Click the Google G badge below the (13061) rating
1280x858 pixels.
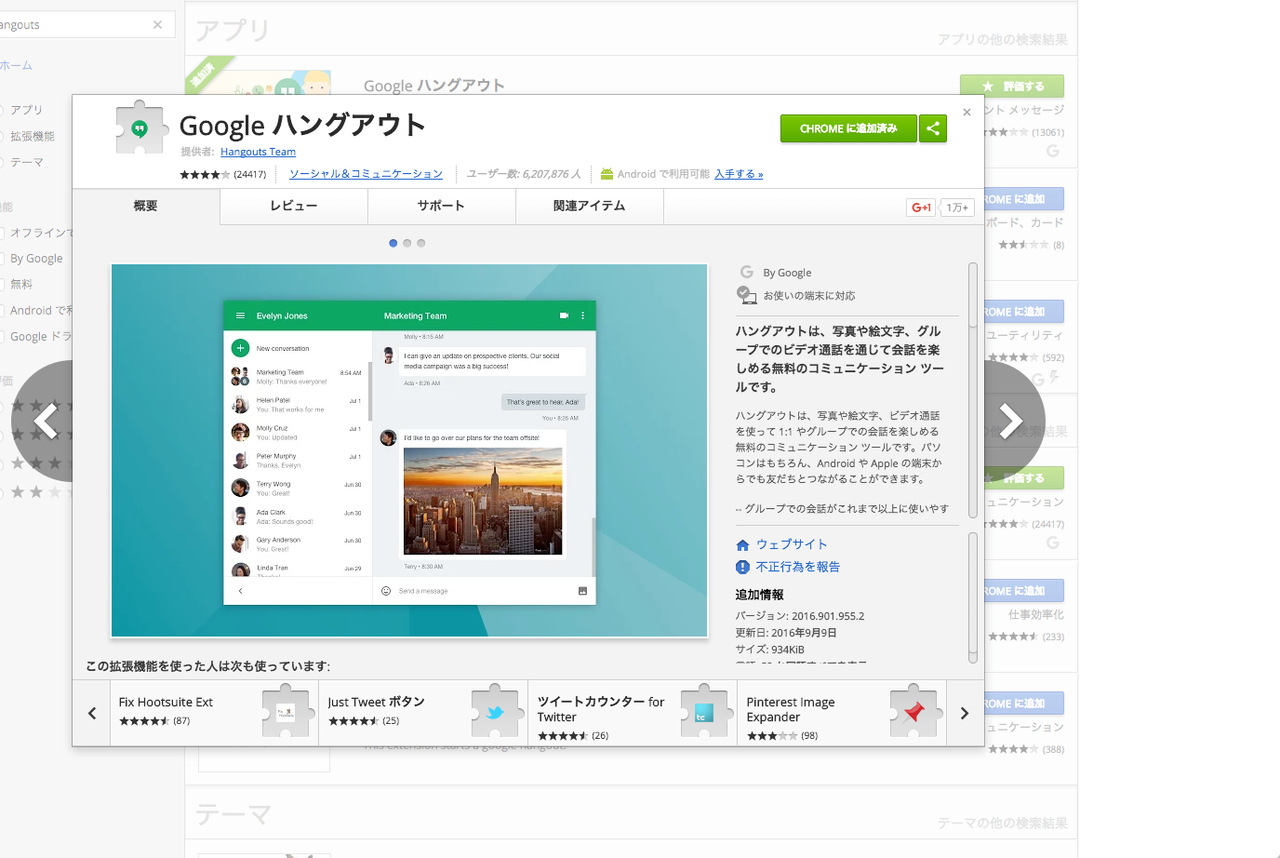click(x=1052, y=151)
